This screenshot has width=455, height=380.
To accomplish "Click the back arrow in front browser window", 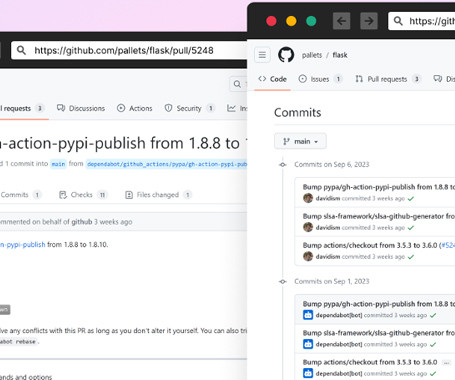I will [341, 21].
